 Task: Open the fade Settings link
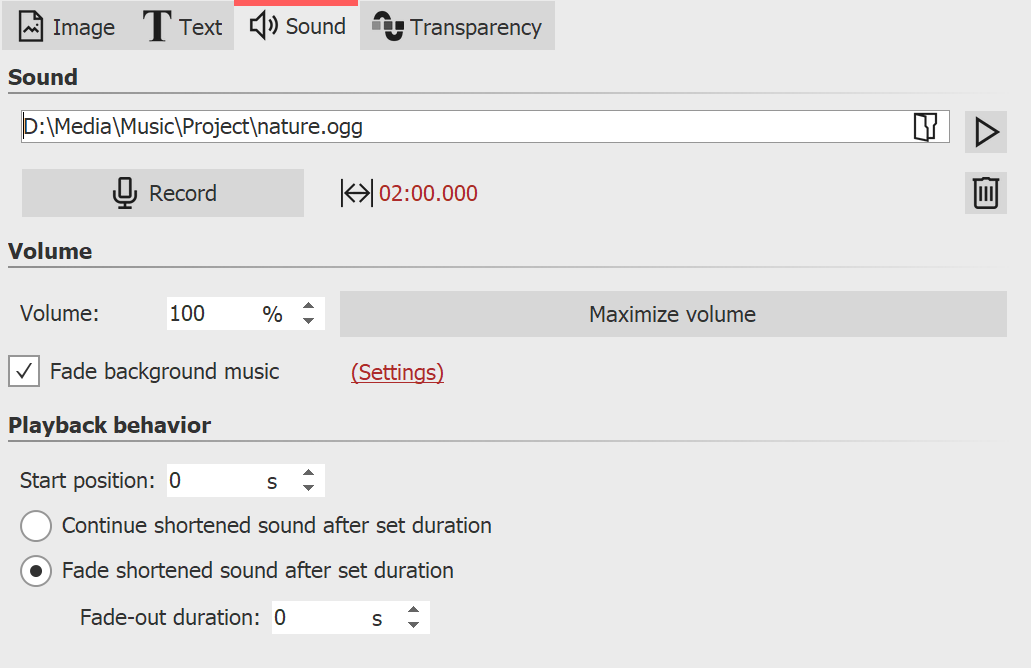click(x=396, y=371)
